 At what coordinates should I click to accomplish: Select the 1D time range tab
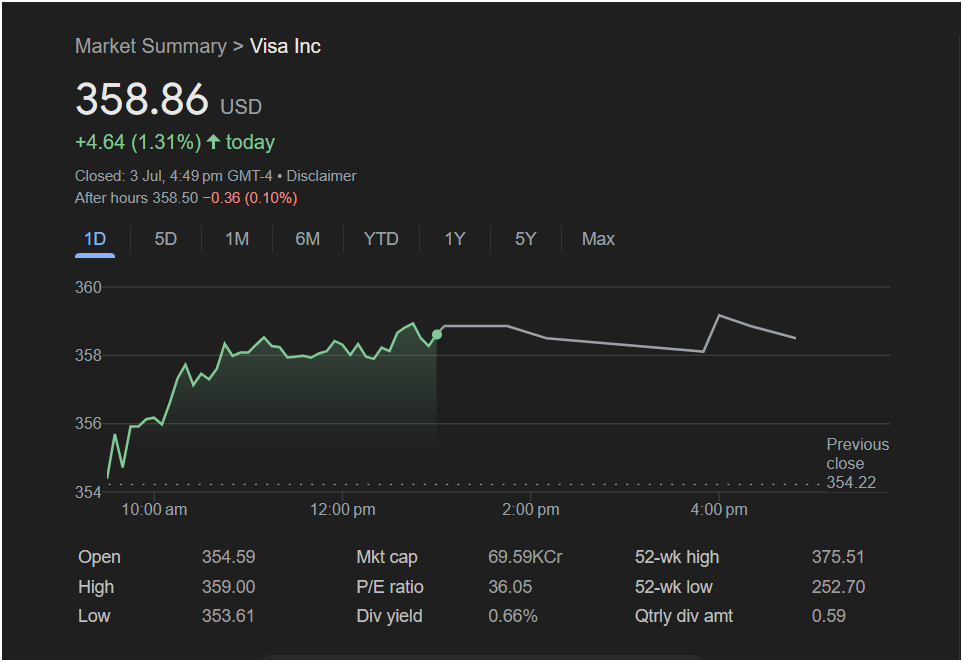click(x=95, y=239)
